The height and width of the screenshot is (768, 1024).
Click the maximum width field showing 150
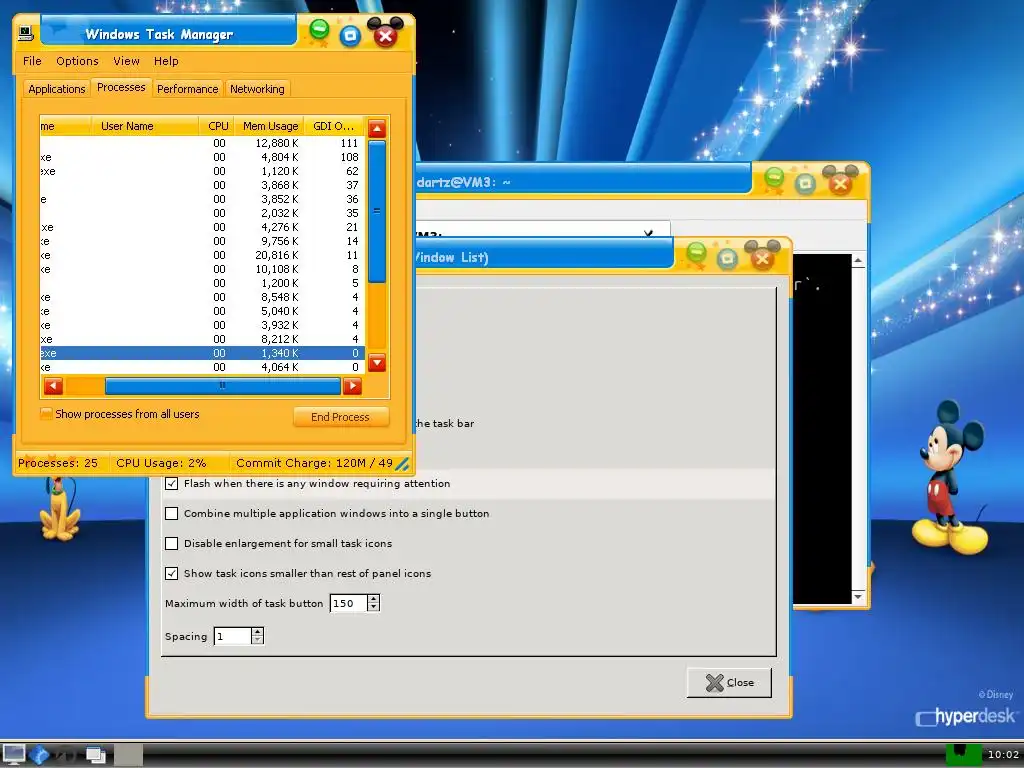(x=349, y=603)
